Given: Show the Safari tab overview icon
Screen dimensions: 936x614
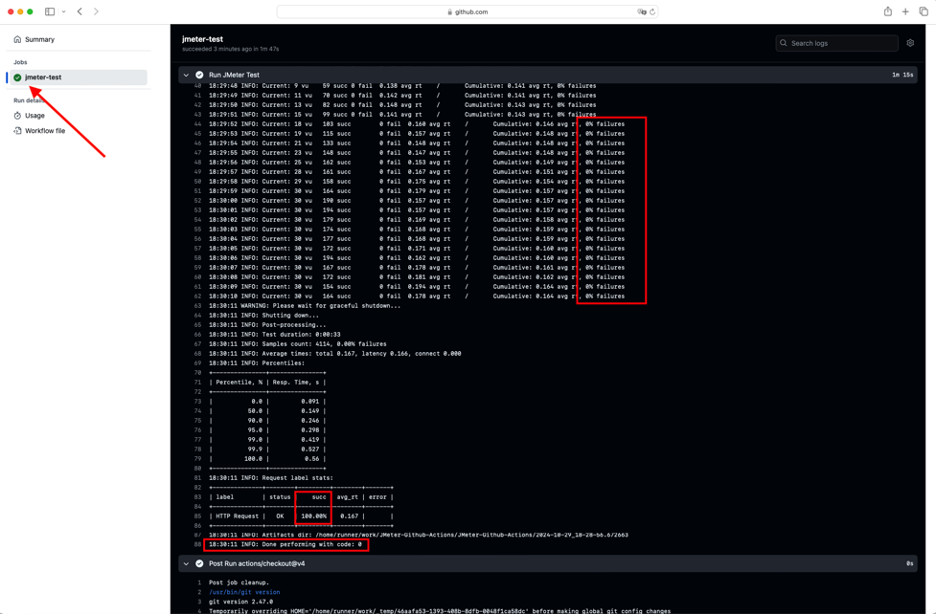Looking at the screenshot, I should tap(923, 11).
